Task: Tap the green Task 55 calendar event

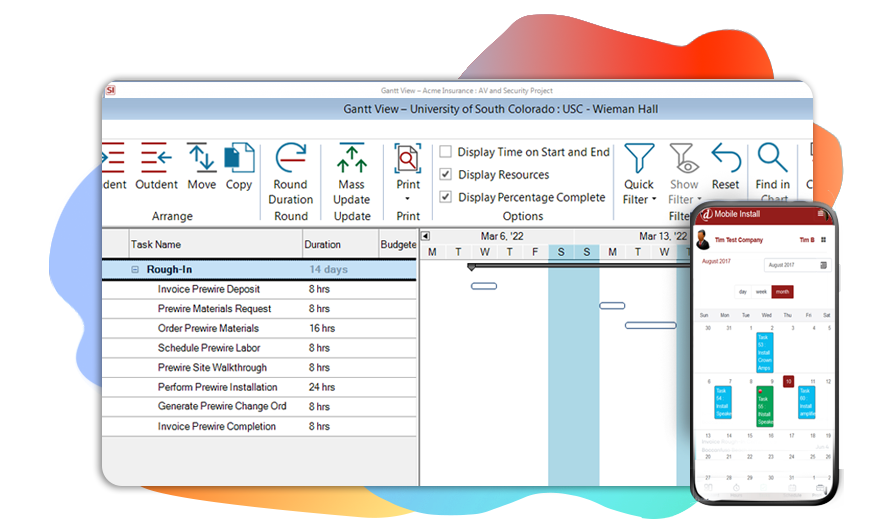Action: (x=765, y=407)
